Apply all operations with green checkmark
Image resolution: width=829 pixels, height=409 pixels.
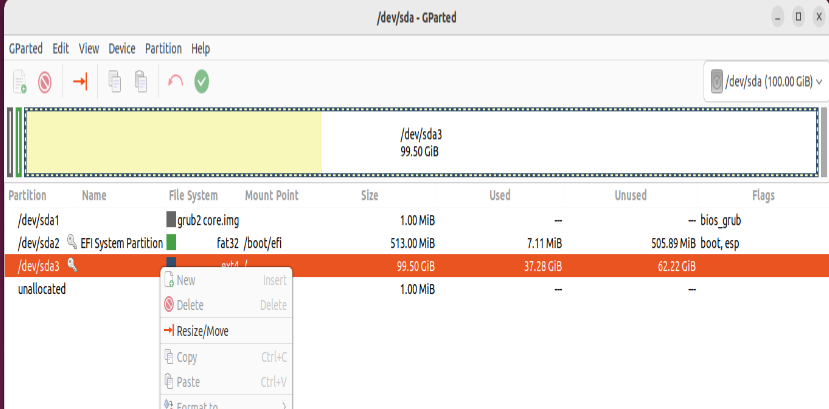pyautogui.click(x=201, y=81)
